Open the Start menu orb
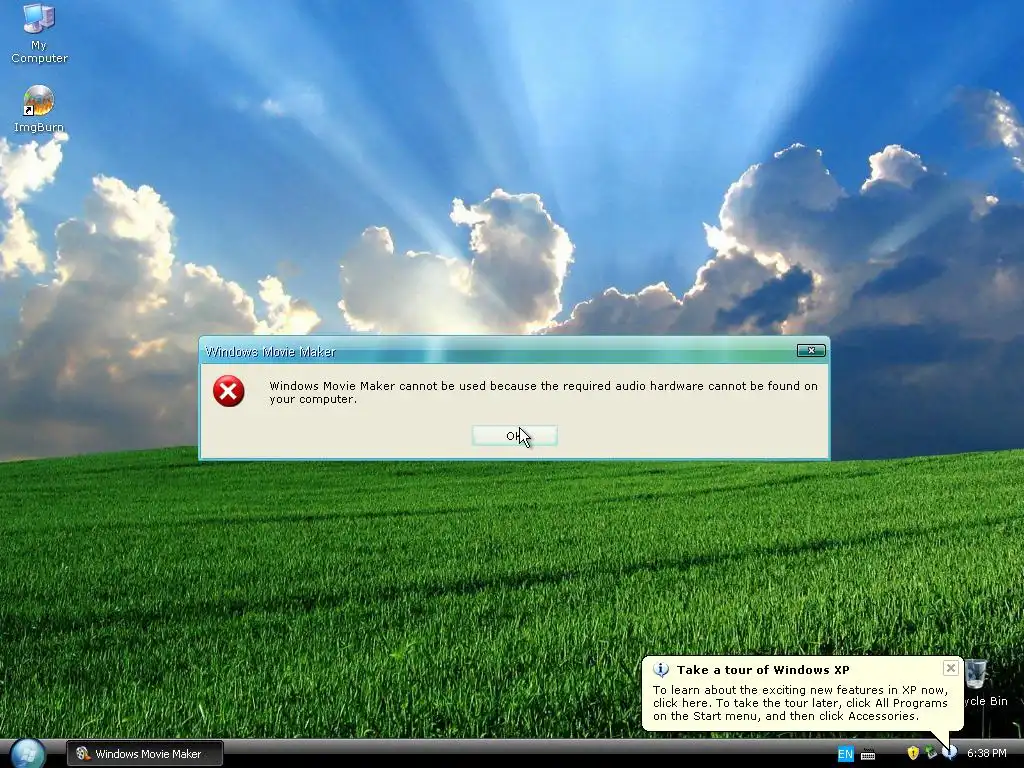The image size is (1024, 768). click(x=27, y=754)
